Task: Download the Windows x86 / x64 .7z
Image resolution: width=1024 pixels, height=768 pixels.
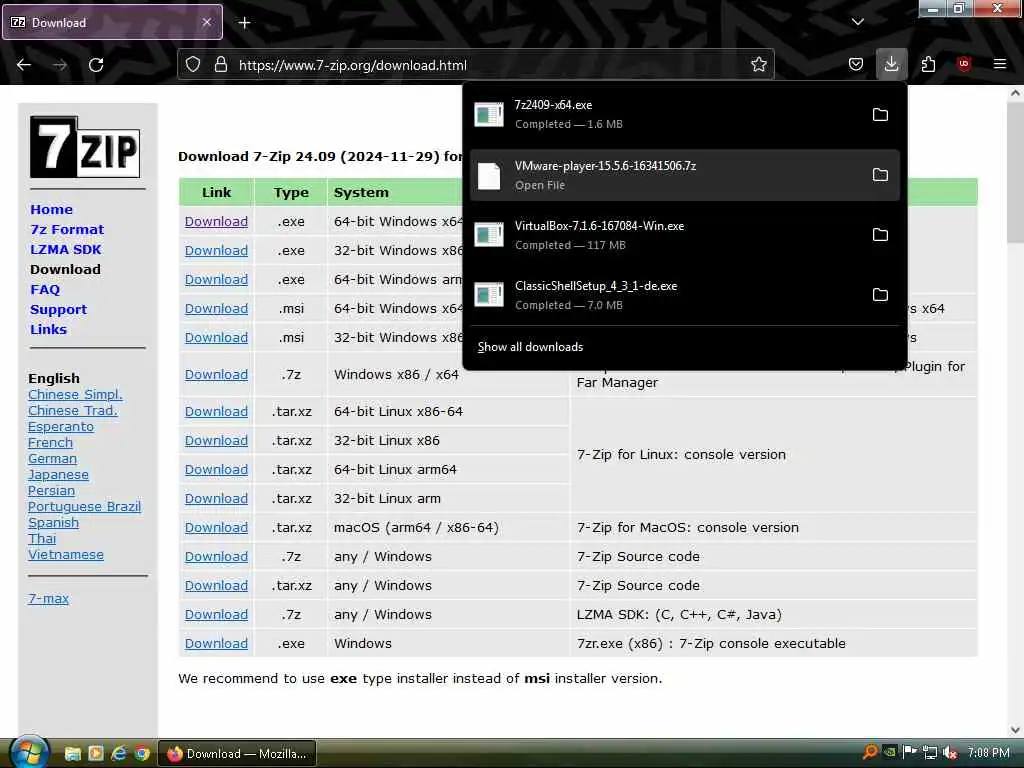Action: 216,374
